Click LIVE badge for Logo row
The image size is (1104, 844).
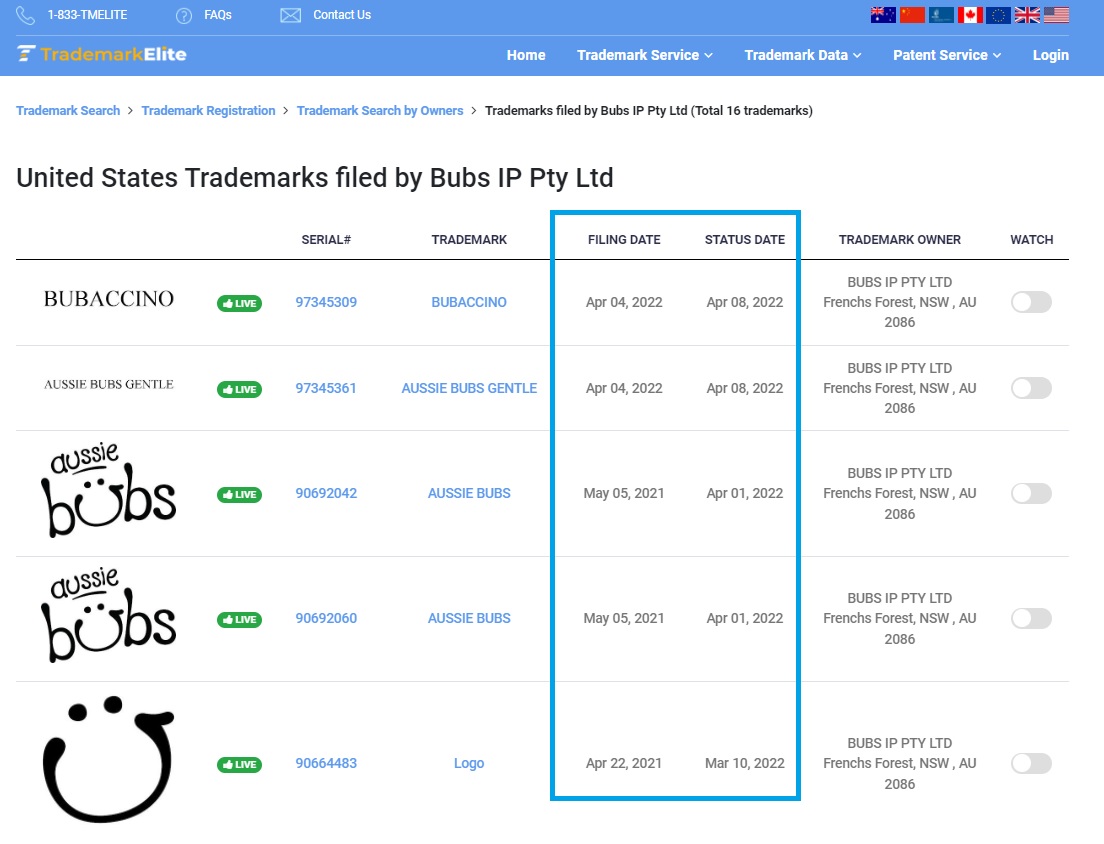click(239, 764)
